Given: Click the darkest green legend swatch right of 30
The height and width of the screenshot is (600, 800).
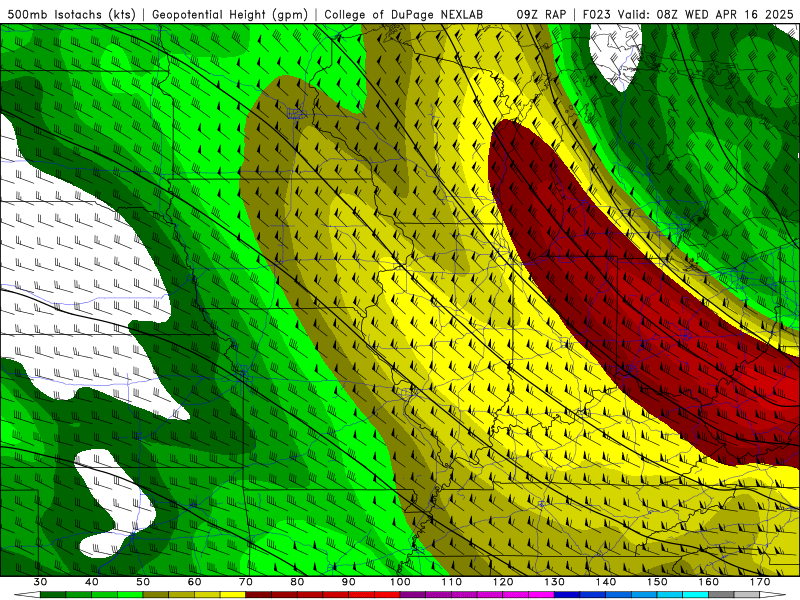Looking at the screenshot, I should tap(53, 595).
